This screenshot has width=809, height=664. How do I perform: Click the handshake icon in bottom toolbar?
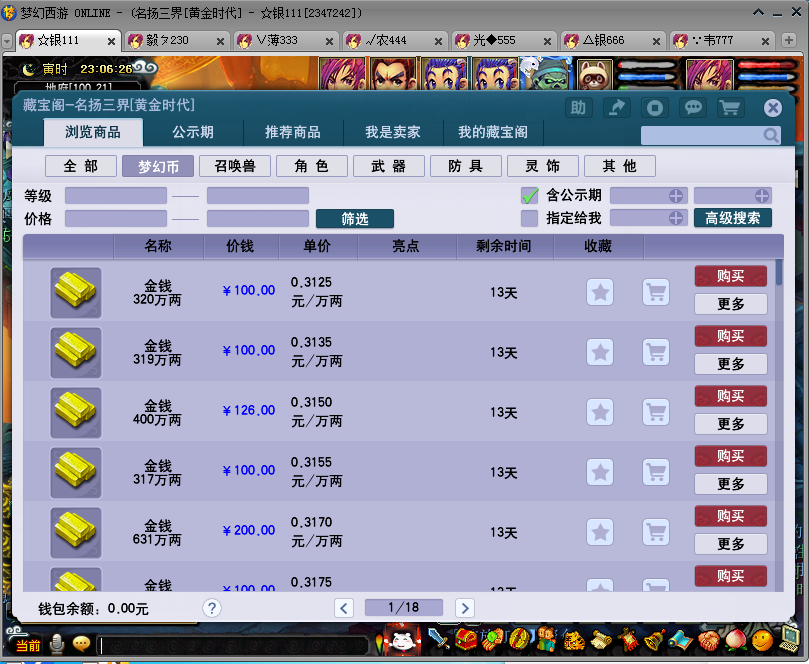pos(709,640)
